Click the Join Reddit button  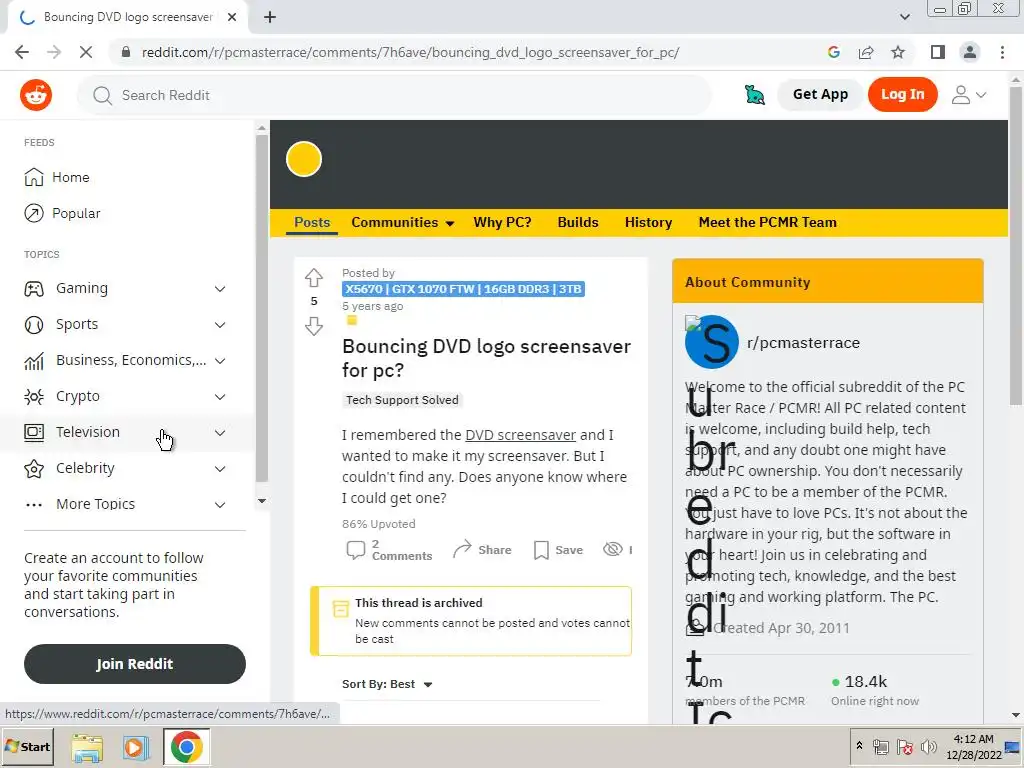[x=135, y=664]
